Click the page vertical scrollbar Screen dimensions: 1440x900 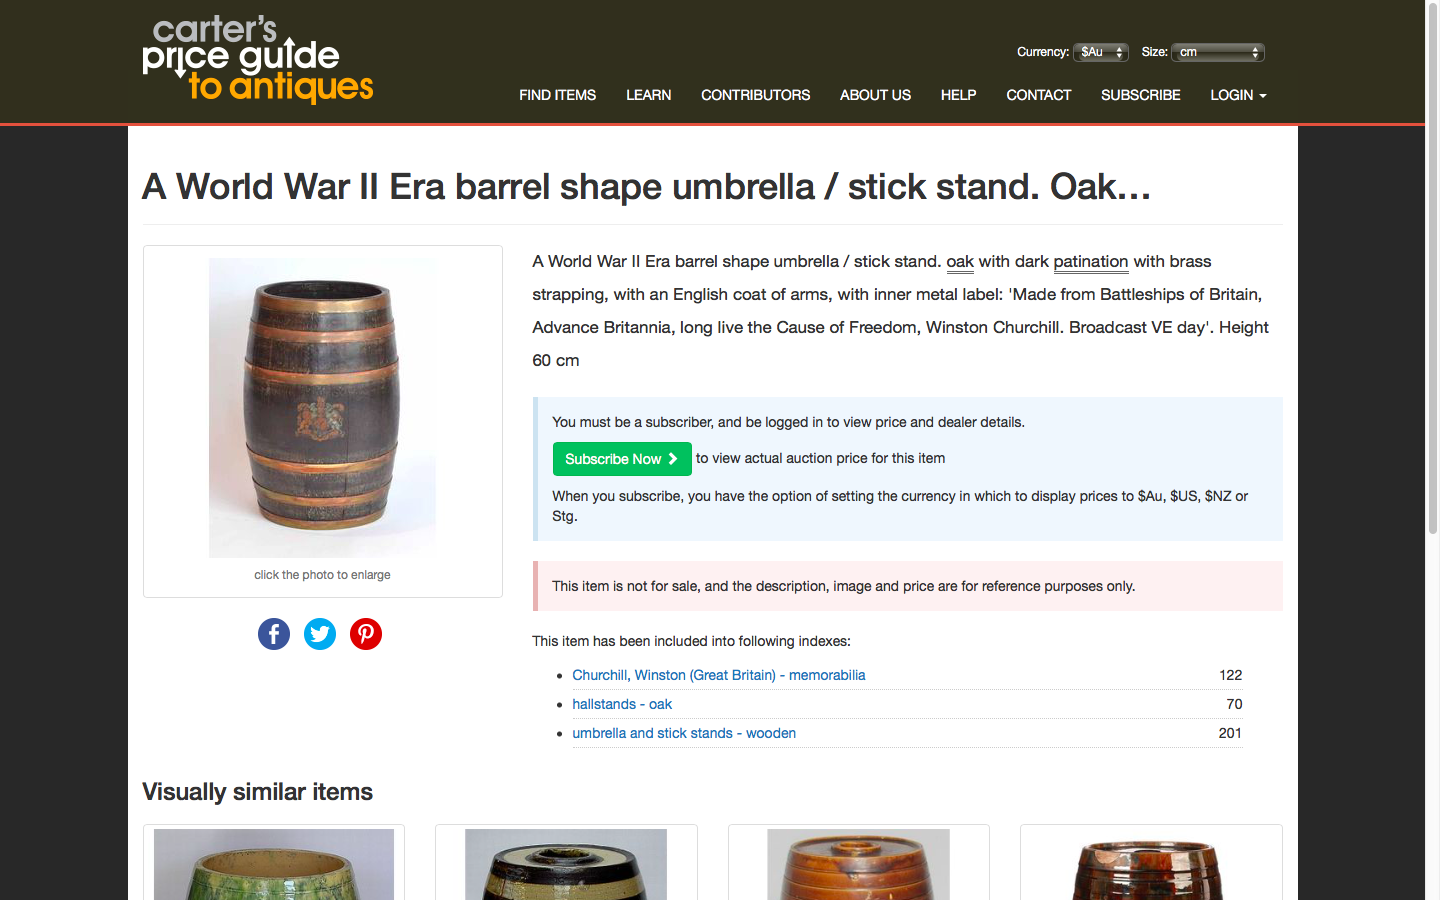pyautogui.click(x=1432, y=450)
